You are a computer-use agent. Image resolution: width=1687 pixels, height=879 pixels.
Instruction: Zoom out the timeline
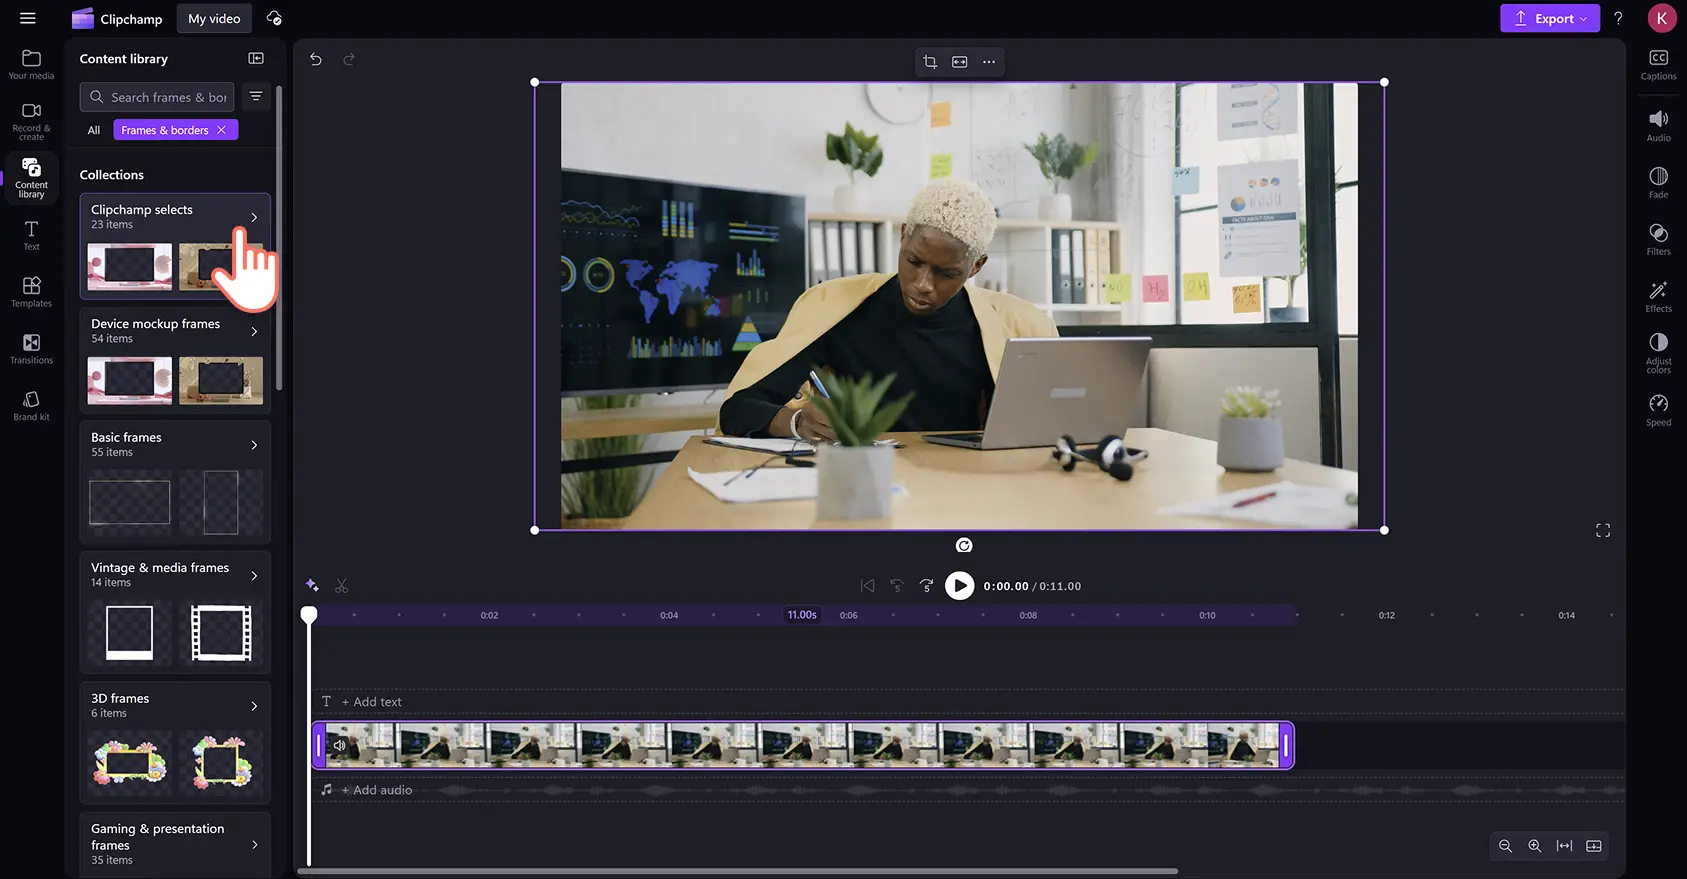pyautogui.click(x=1505, y=846)
